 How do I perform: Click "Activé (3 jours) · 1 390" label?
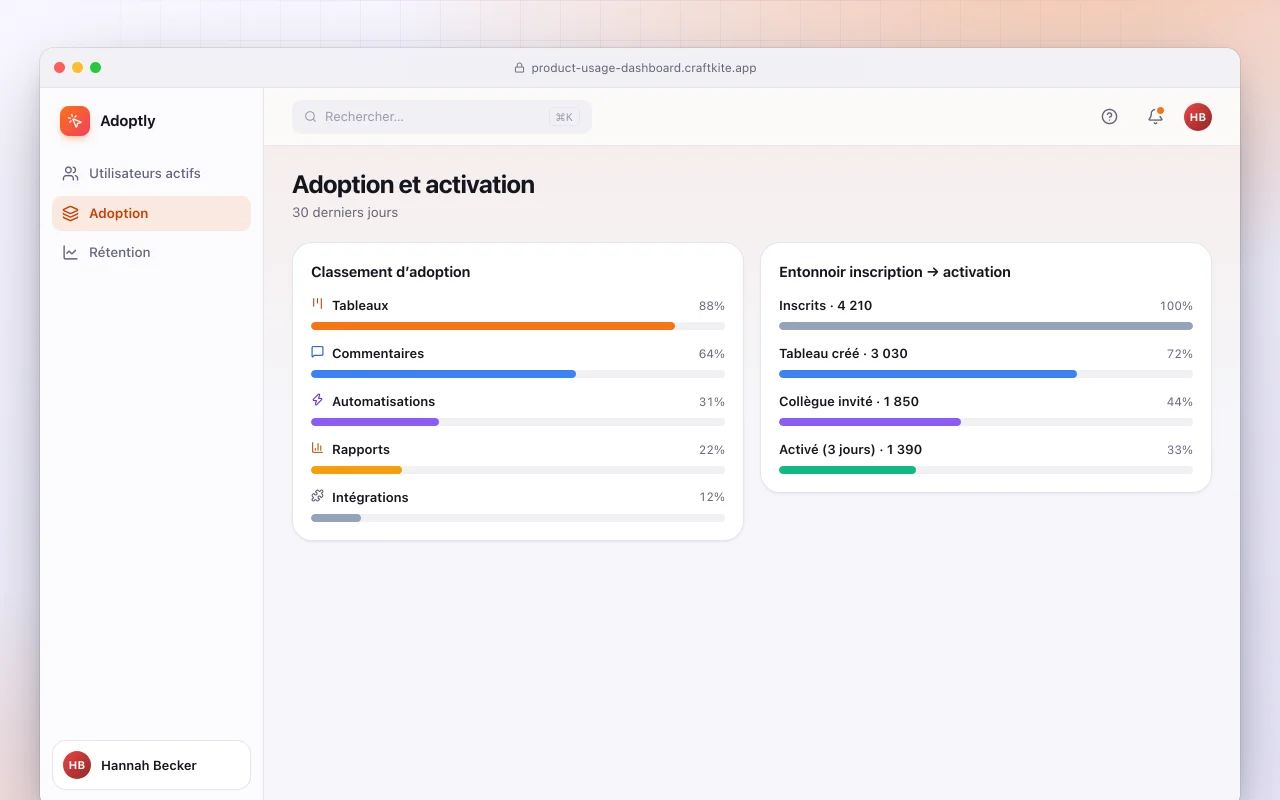[851, 450]
